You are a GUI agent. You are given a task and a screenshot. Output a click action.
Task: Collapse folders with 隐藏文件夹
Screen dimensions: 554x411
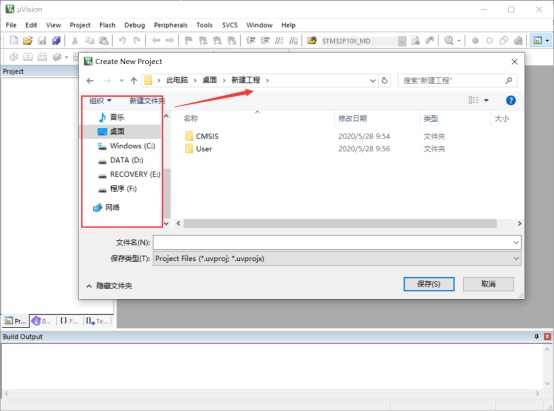coord(109,286)
